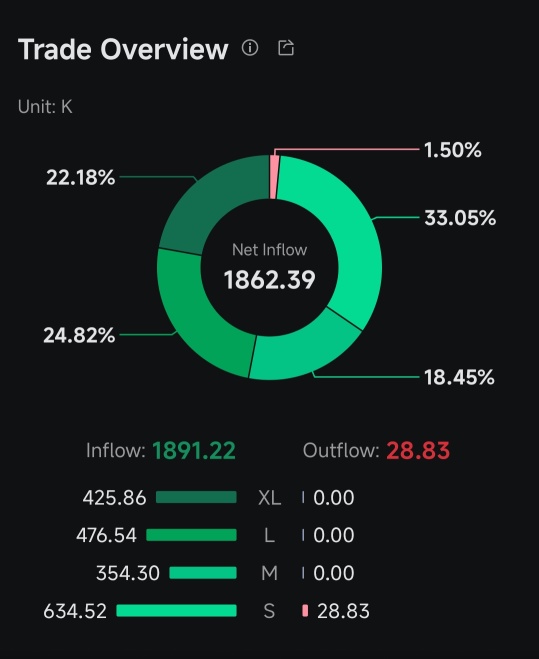Open the info icon beside Trade Overview

coord(250,47)
